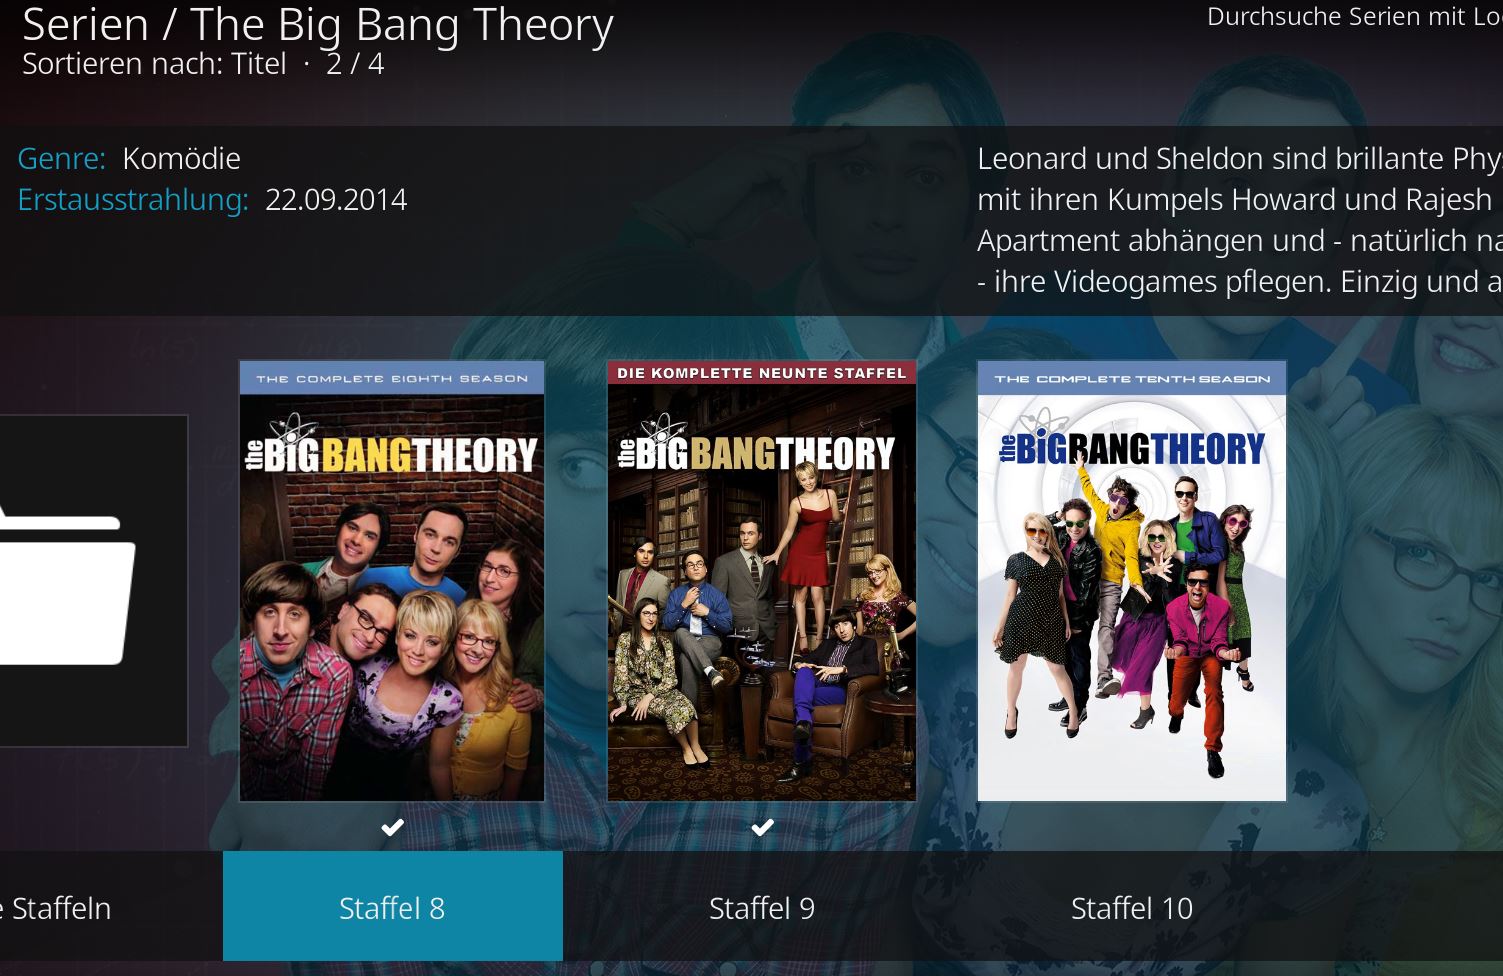Image resolution: width=1503 pixels, height=976 pixels.
Task: Click the watched checkmark under the Staffel 8 poster
Action: (392, 827)
